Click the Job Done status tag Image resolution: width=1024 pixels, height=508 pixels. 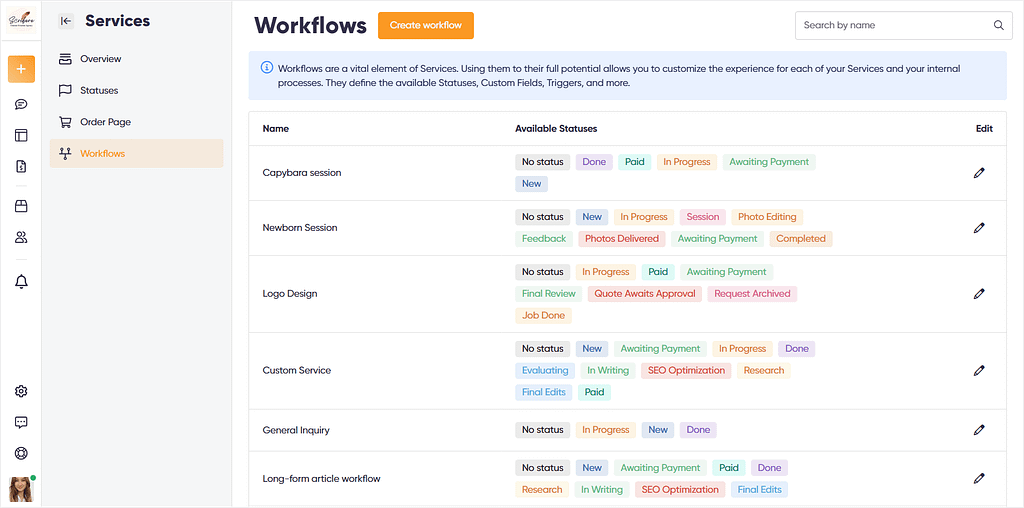click(x=543, y=315)
